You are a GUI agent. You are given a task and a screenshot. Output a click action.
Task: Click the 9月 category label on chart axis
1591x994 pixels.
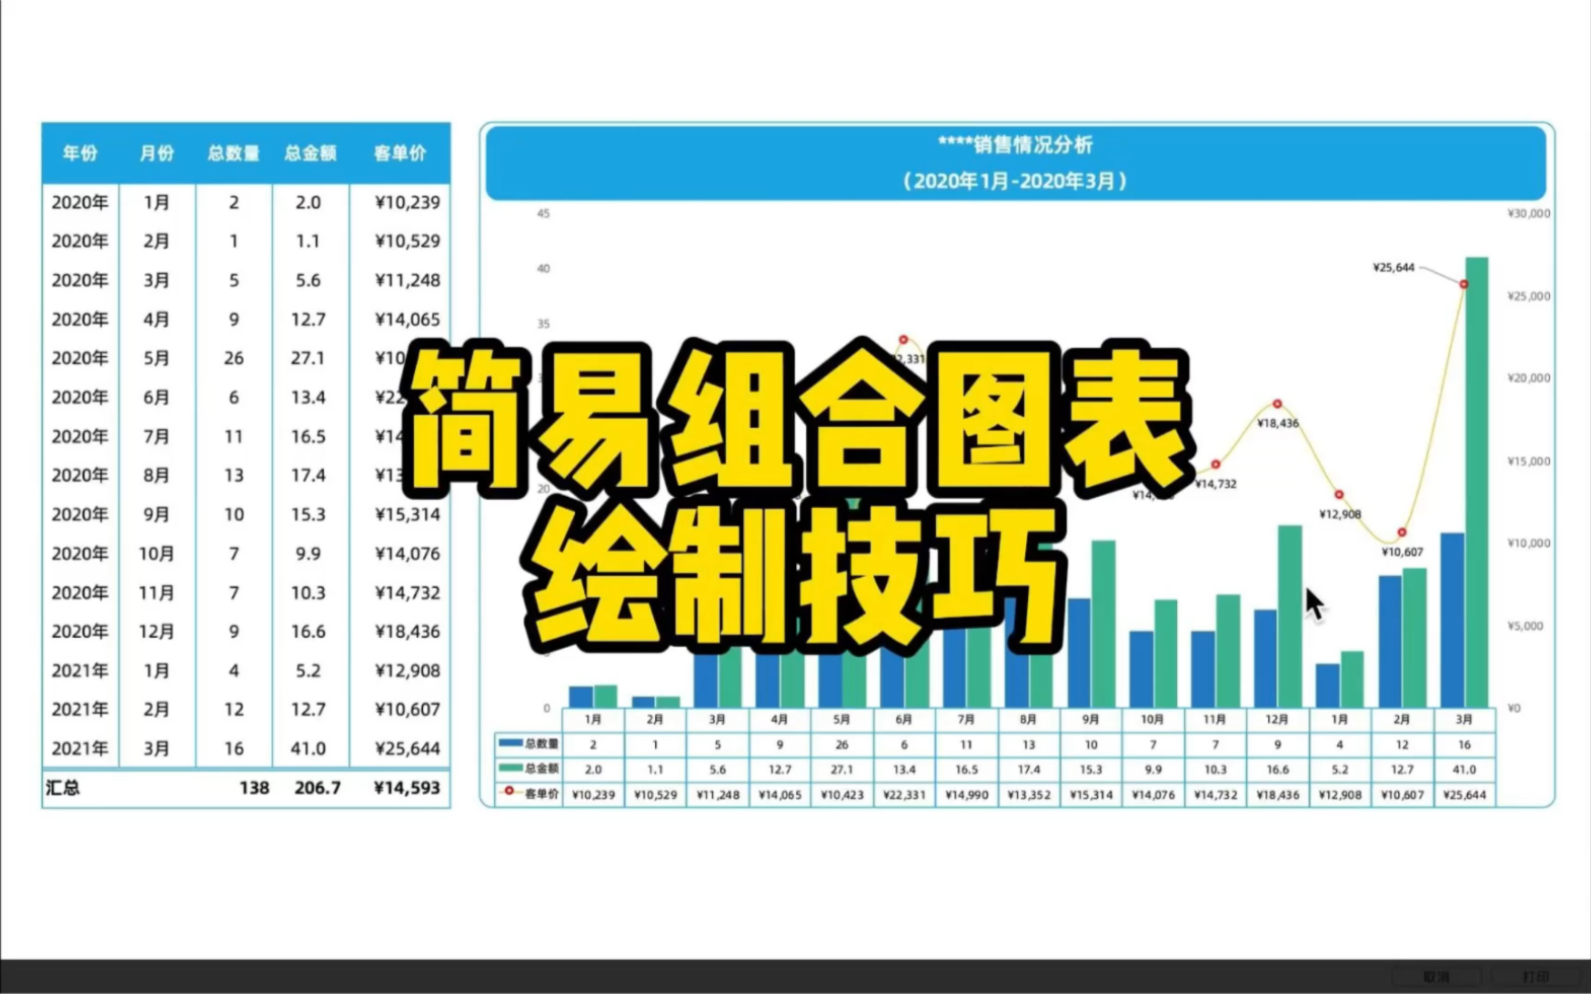1091,719
